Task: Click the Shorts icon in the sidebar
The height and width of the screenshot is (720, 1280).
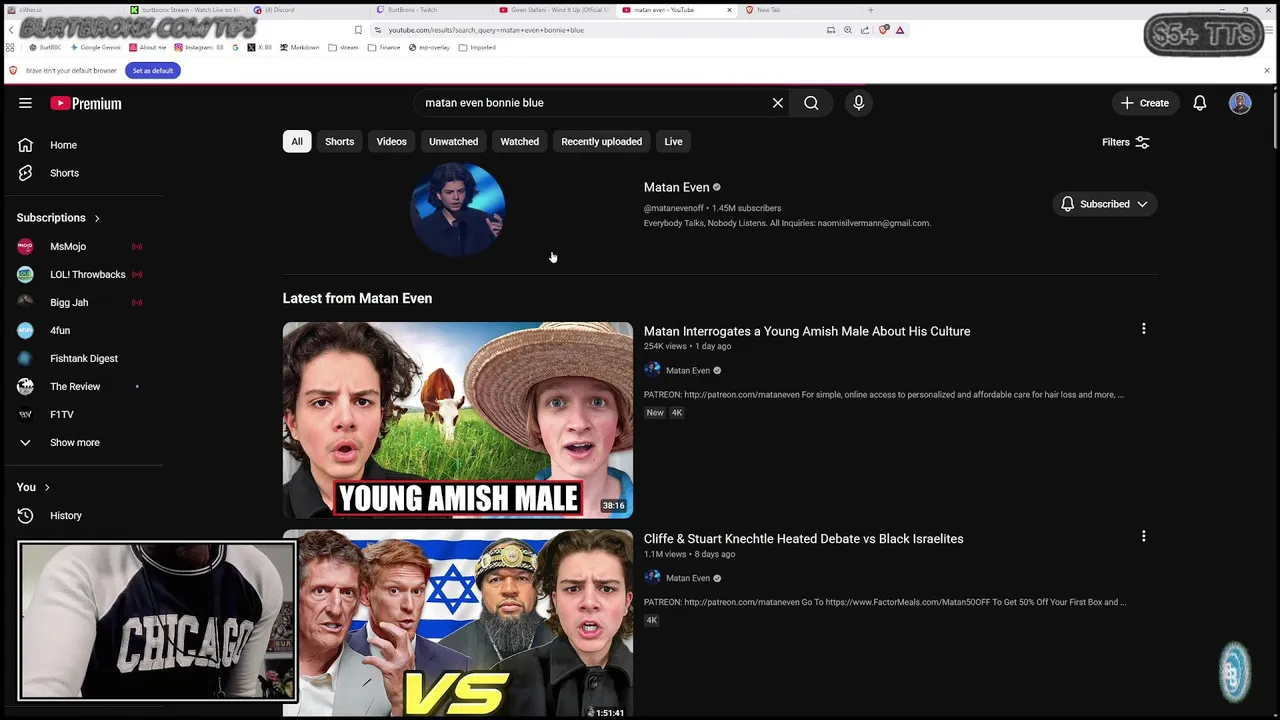Action: click(25, 173)
